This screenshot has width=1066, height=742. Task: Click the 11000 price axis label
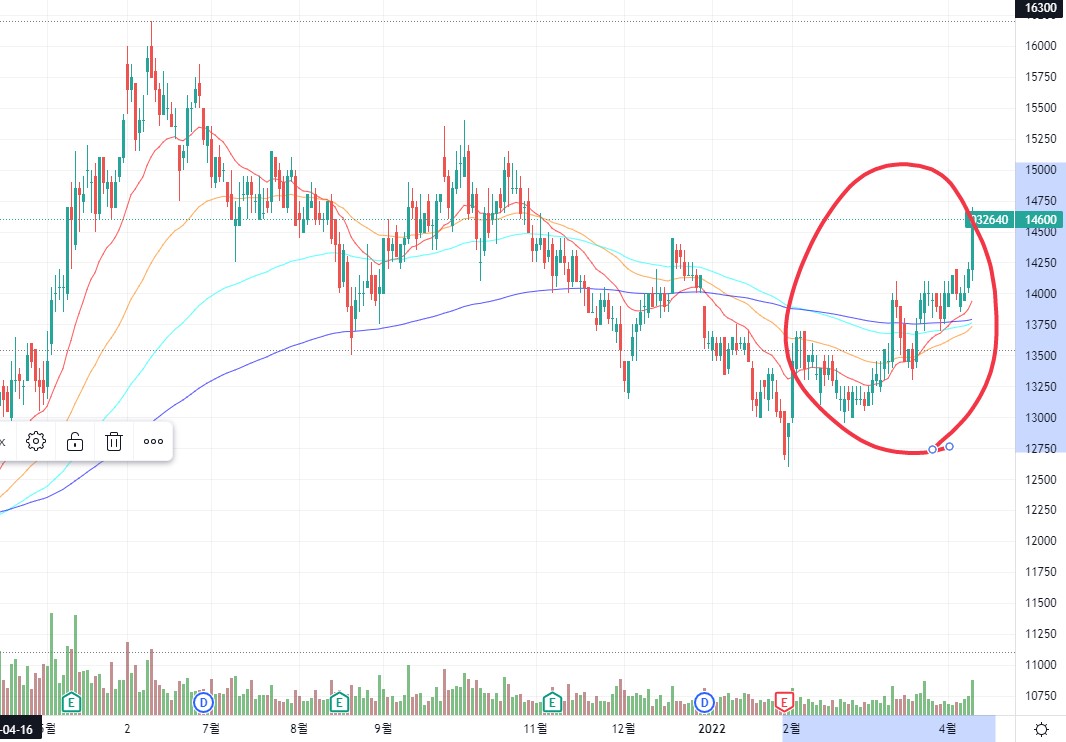pyautogui.click(x=1041, y=664)
